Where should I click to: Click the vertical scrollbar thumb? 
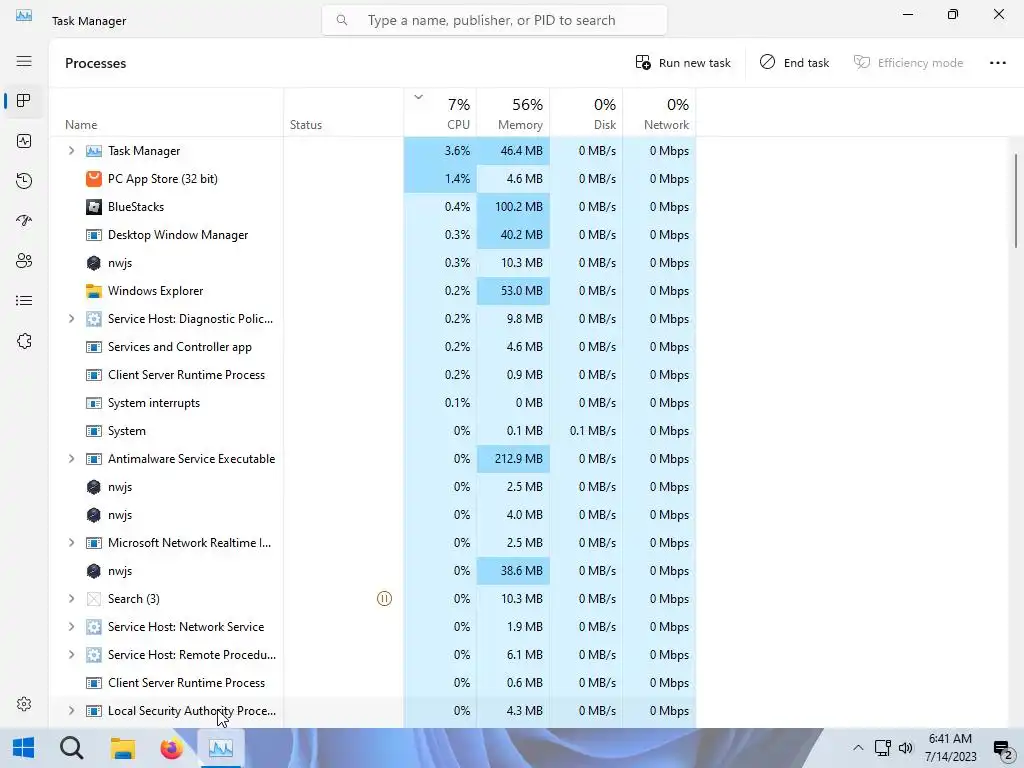1016,200
